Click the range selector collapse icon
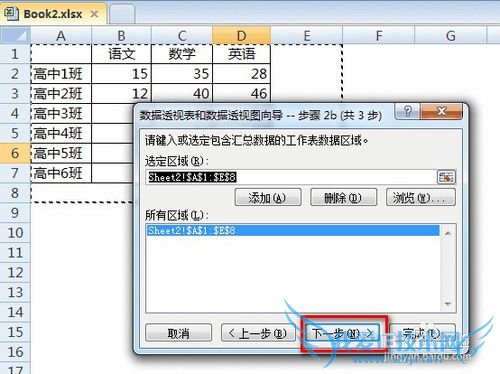 446,177
